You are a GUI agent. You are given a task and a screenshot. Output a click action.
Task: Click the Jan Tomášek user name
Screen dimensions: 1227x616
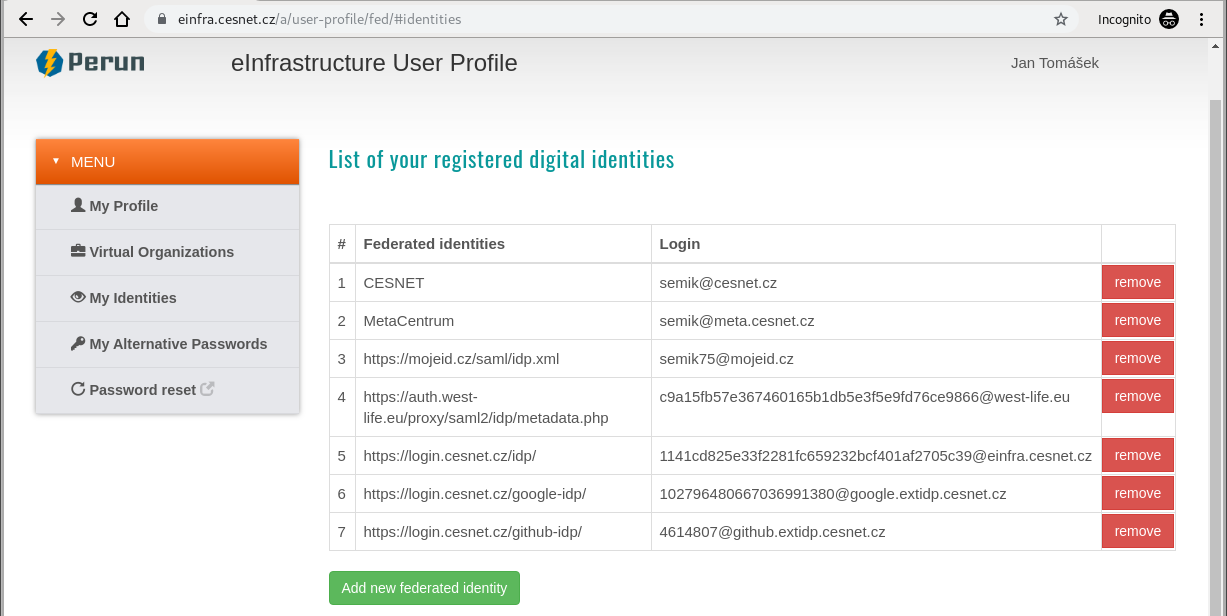click(1055, 63)
